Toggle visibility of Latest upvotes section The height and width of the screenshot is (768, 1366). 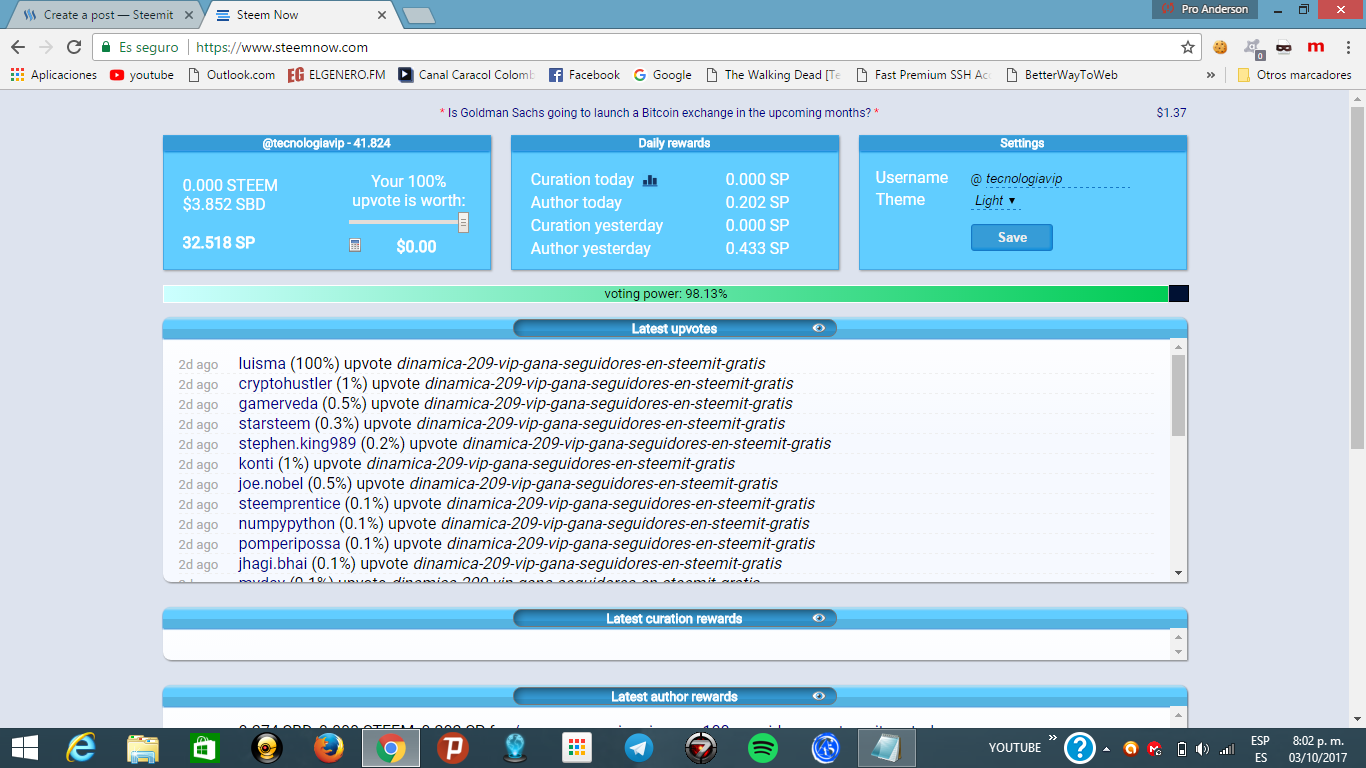point(819,328)
